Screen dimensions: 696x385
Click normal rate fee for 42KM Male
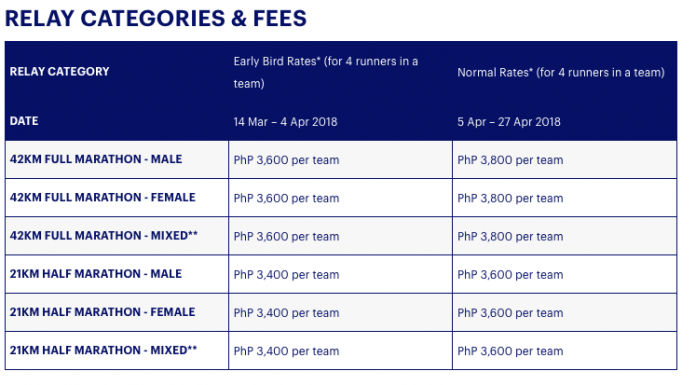pos(510,160)
